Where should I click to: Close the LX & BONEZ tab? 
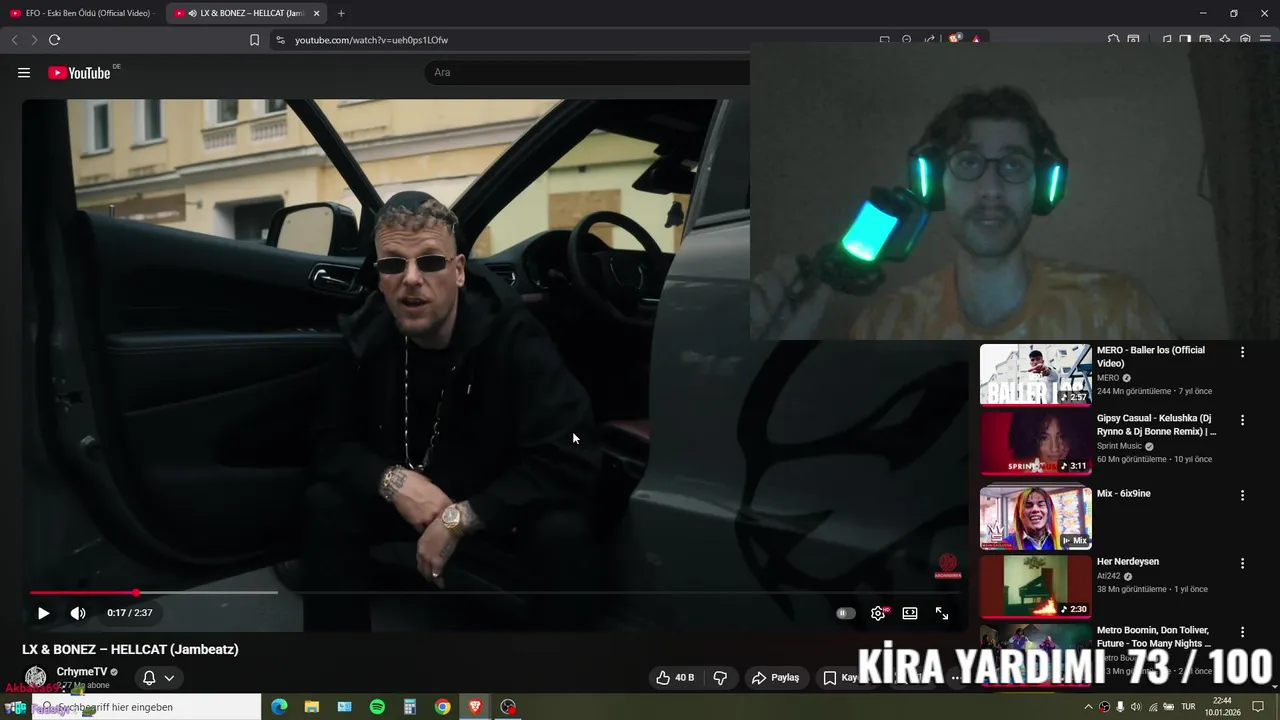(x=317, y=13)
